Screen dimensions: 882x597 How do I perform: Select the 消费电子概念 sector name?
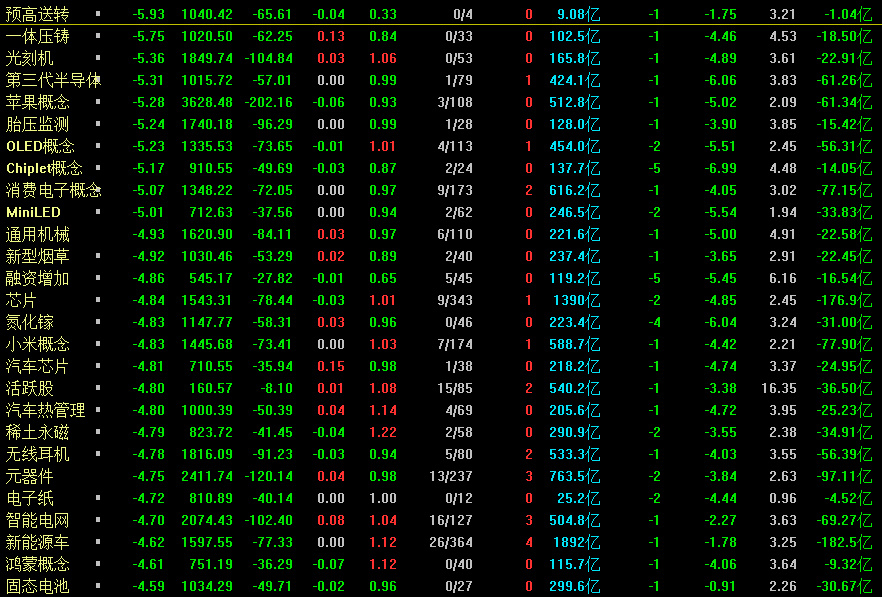pos(52,190)
